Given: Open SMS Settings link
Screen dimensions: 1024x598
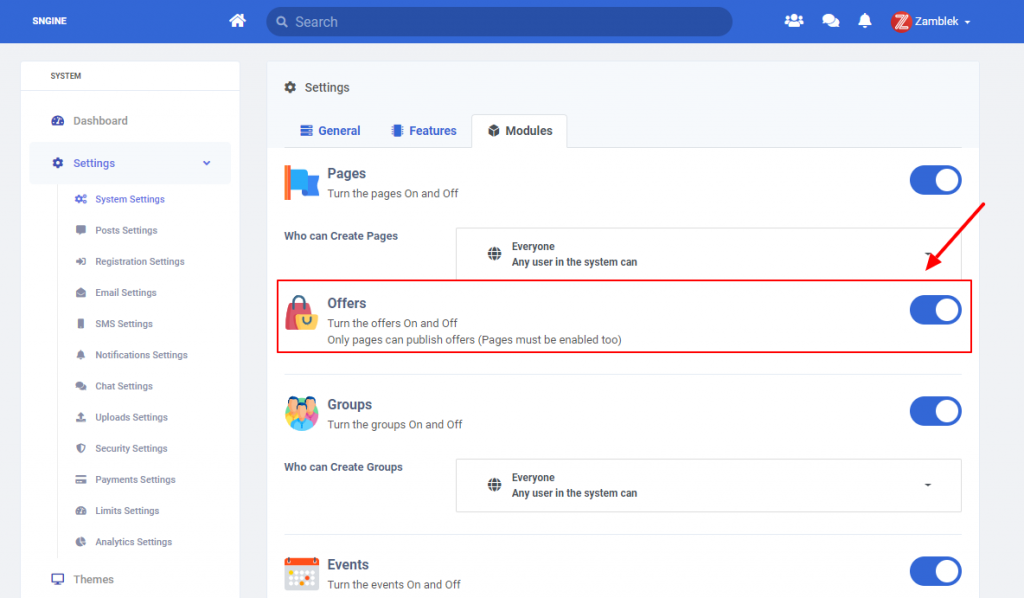Looking at the screenshot, I should (x=124, y=324).
